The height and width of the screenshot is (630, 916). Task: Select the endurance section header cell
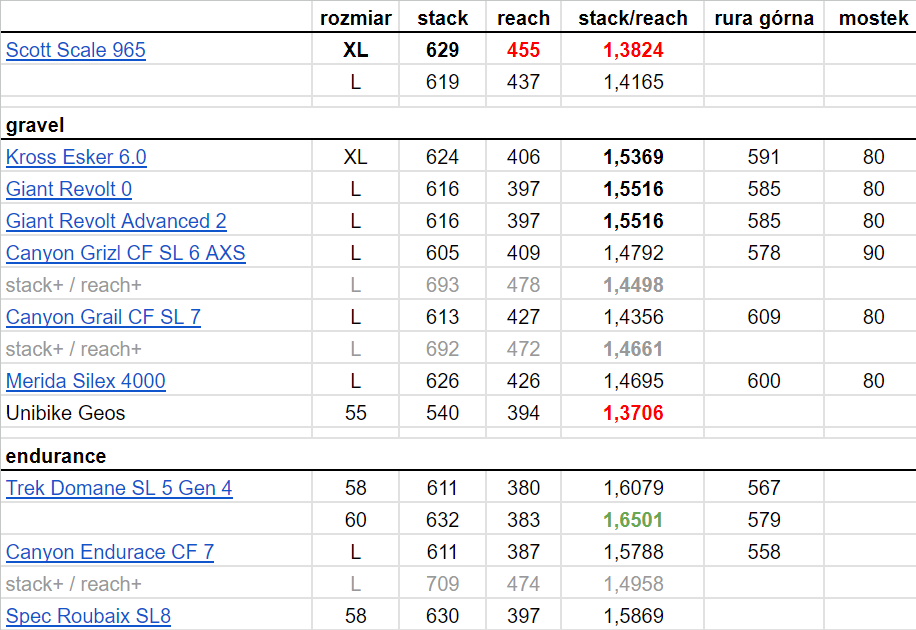pyautogui.click(x=56, y=456)
